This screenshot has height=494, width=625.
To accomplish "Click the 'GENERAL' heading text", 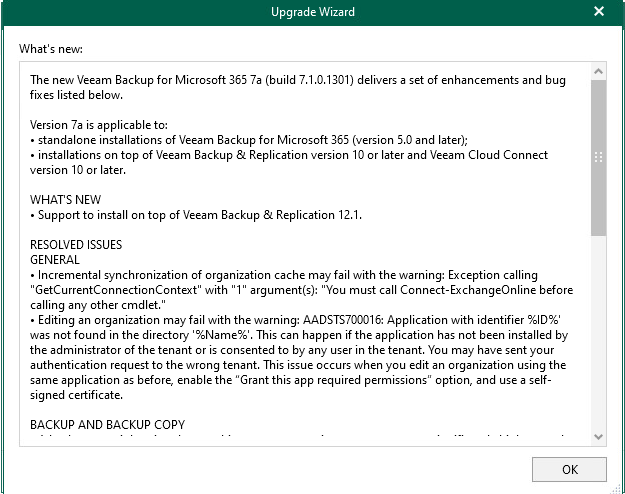I will [x=55, y=260].
